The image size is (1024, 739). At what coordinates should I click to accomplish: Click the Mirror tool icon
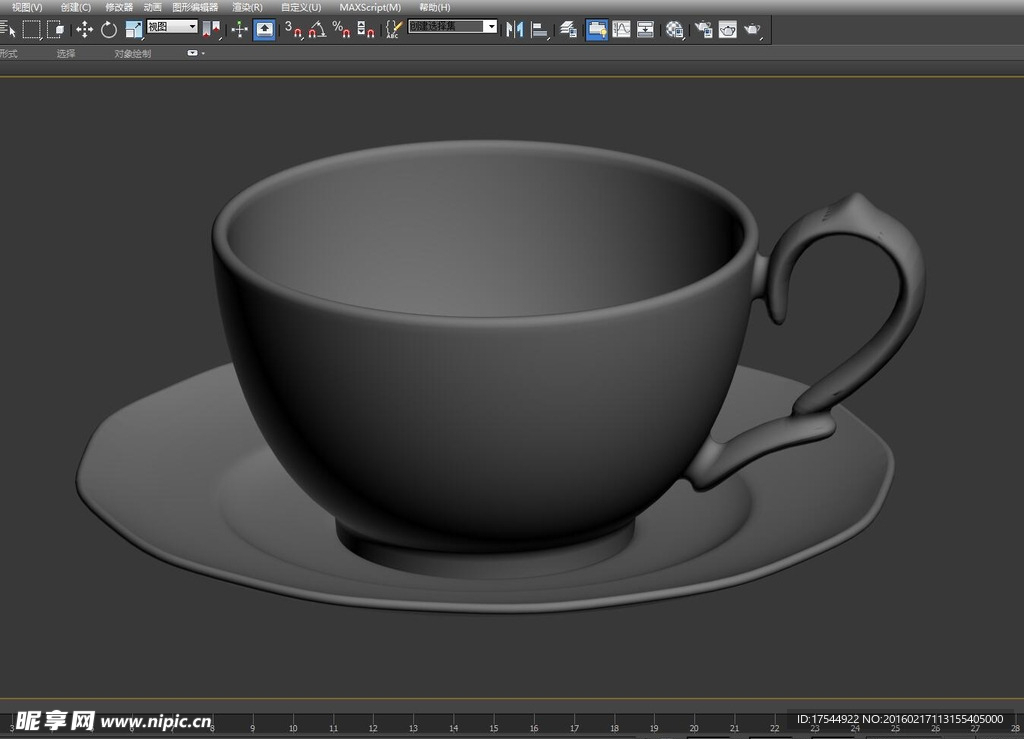(515, 29)
